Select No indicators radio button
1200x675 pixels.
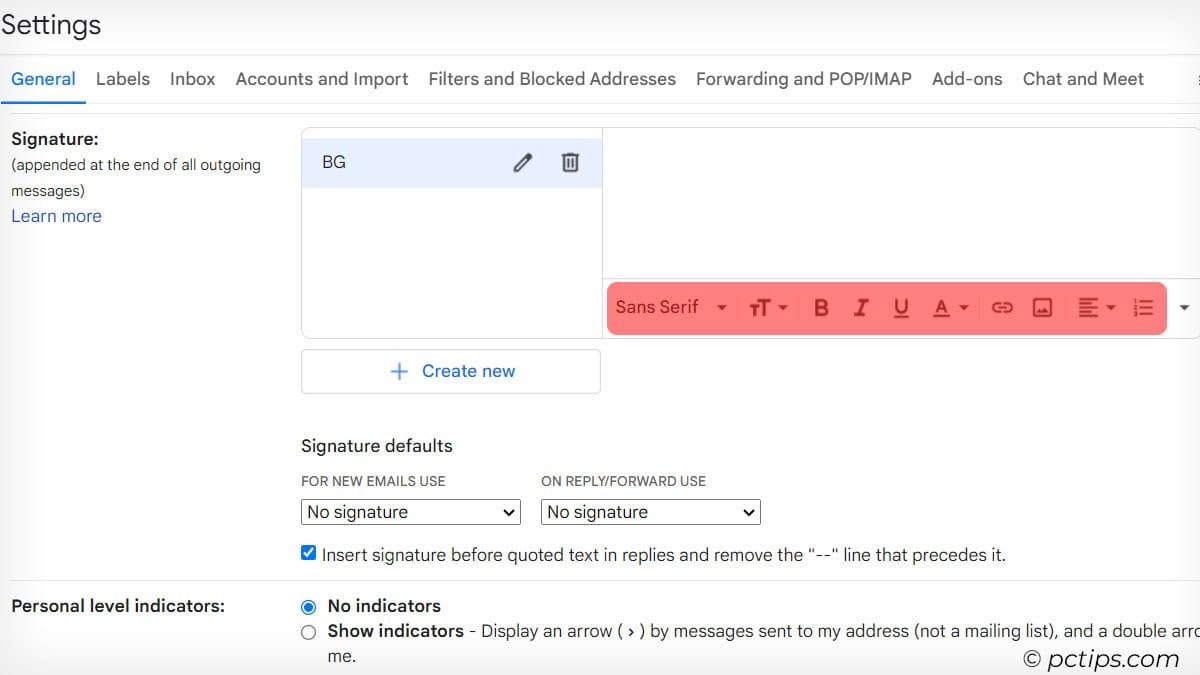(309, 606)
